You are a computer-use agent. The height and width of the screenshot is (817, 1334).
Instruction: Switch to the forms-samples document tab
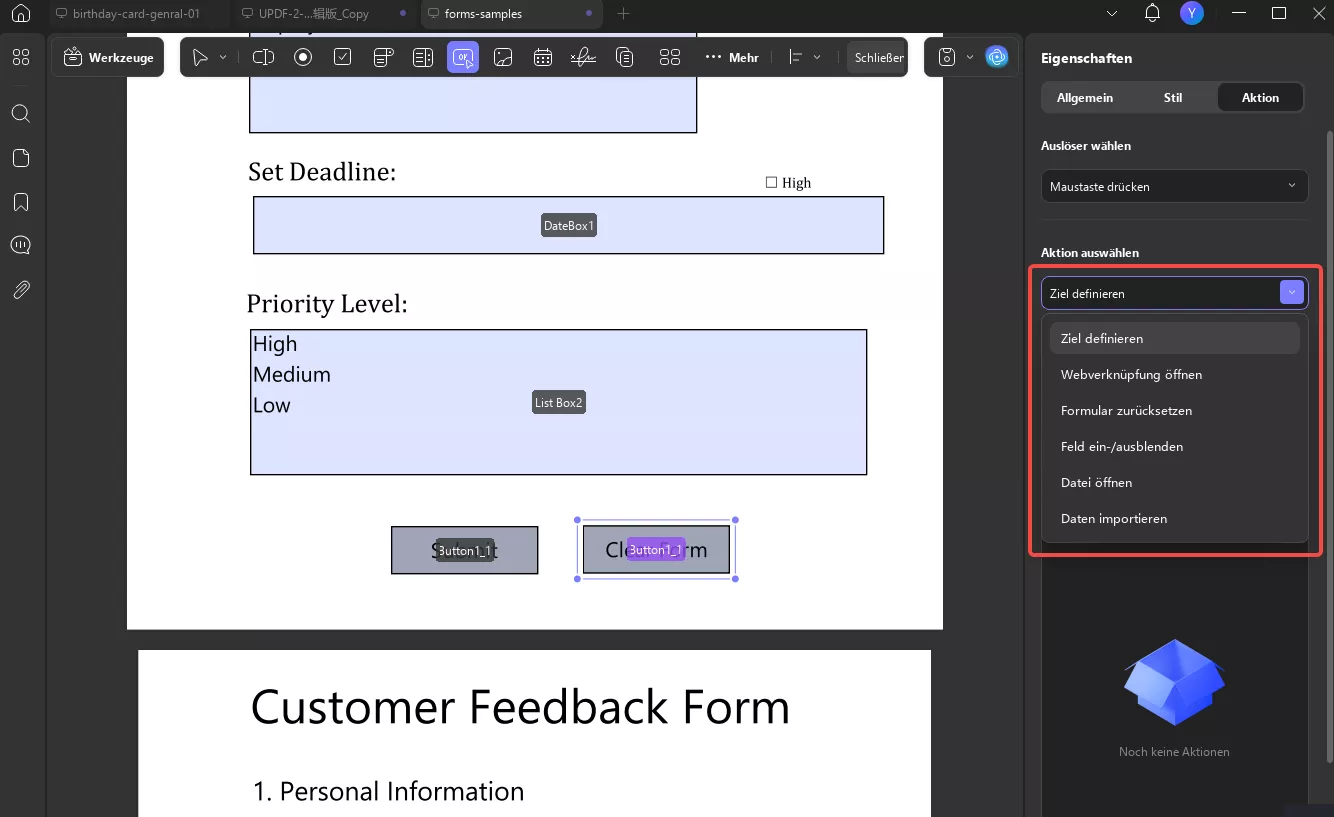[x=510, y=14]
